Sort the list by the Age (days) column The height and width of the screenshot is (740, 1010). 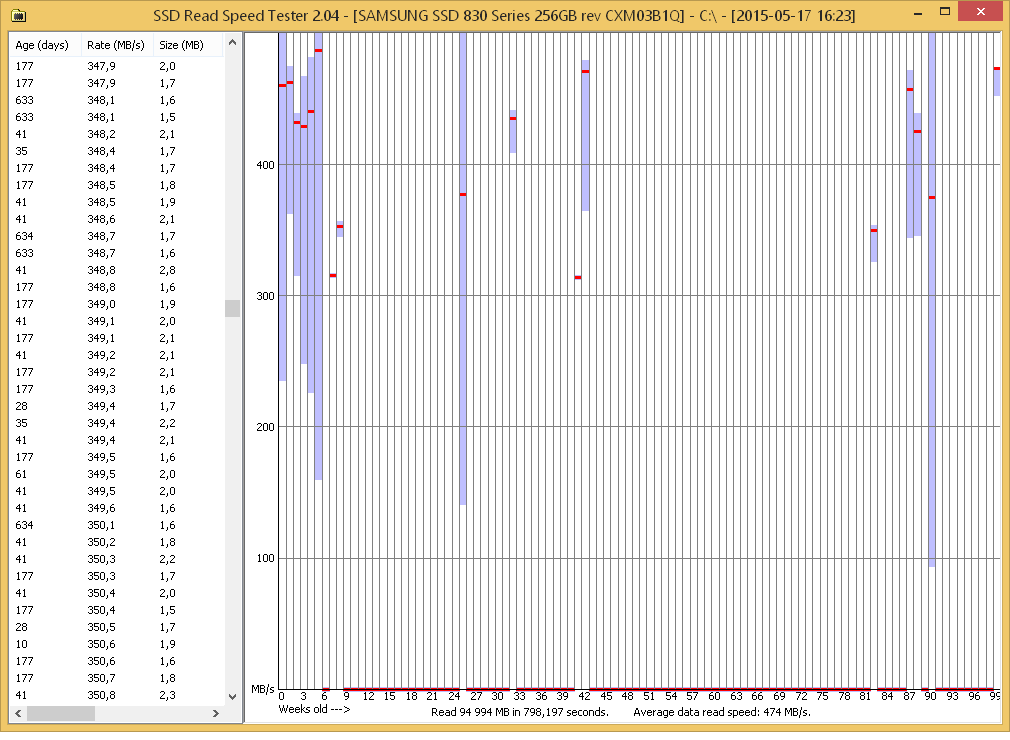coord(44,45)
